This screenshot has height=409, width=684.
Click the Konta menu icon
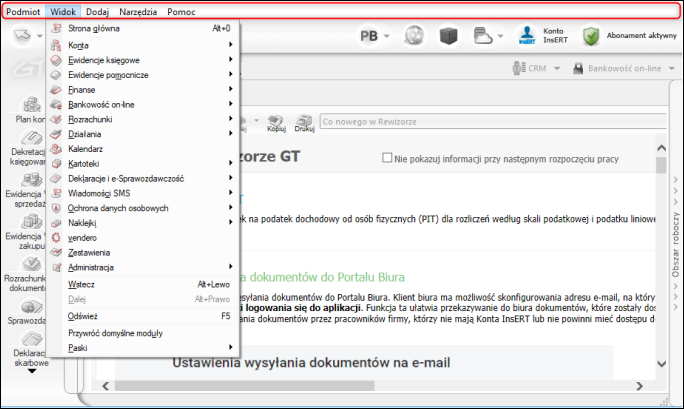56,45
